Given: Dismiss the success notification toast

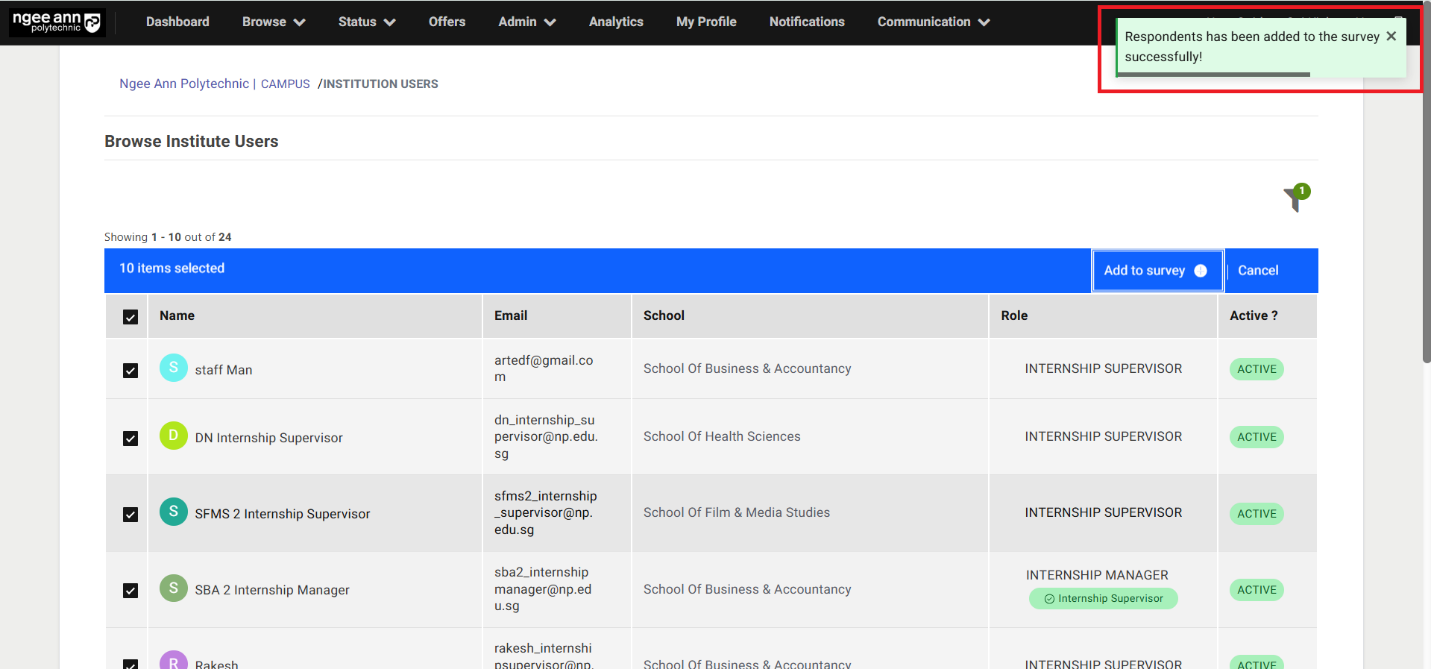Looking at the screenshot, I should (1390, 36).
